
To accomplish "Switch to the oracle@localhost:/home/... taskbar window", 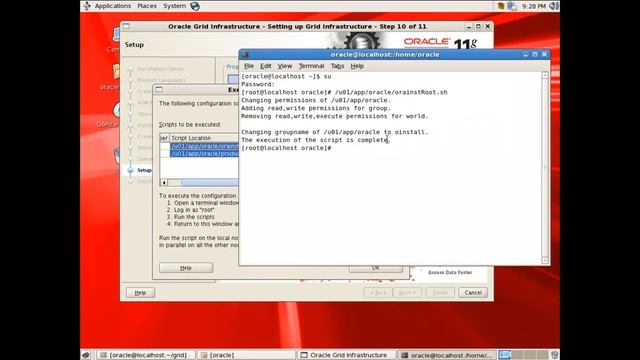I will (x=447, y=355).
